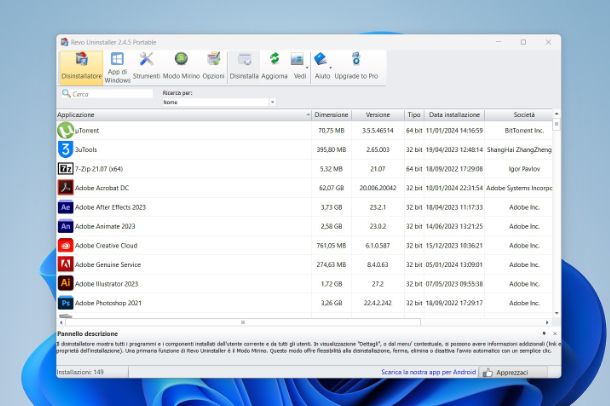Select the 3uTools application icon
610x406 pixels.
click(65, 149)
